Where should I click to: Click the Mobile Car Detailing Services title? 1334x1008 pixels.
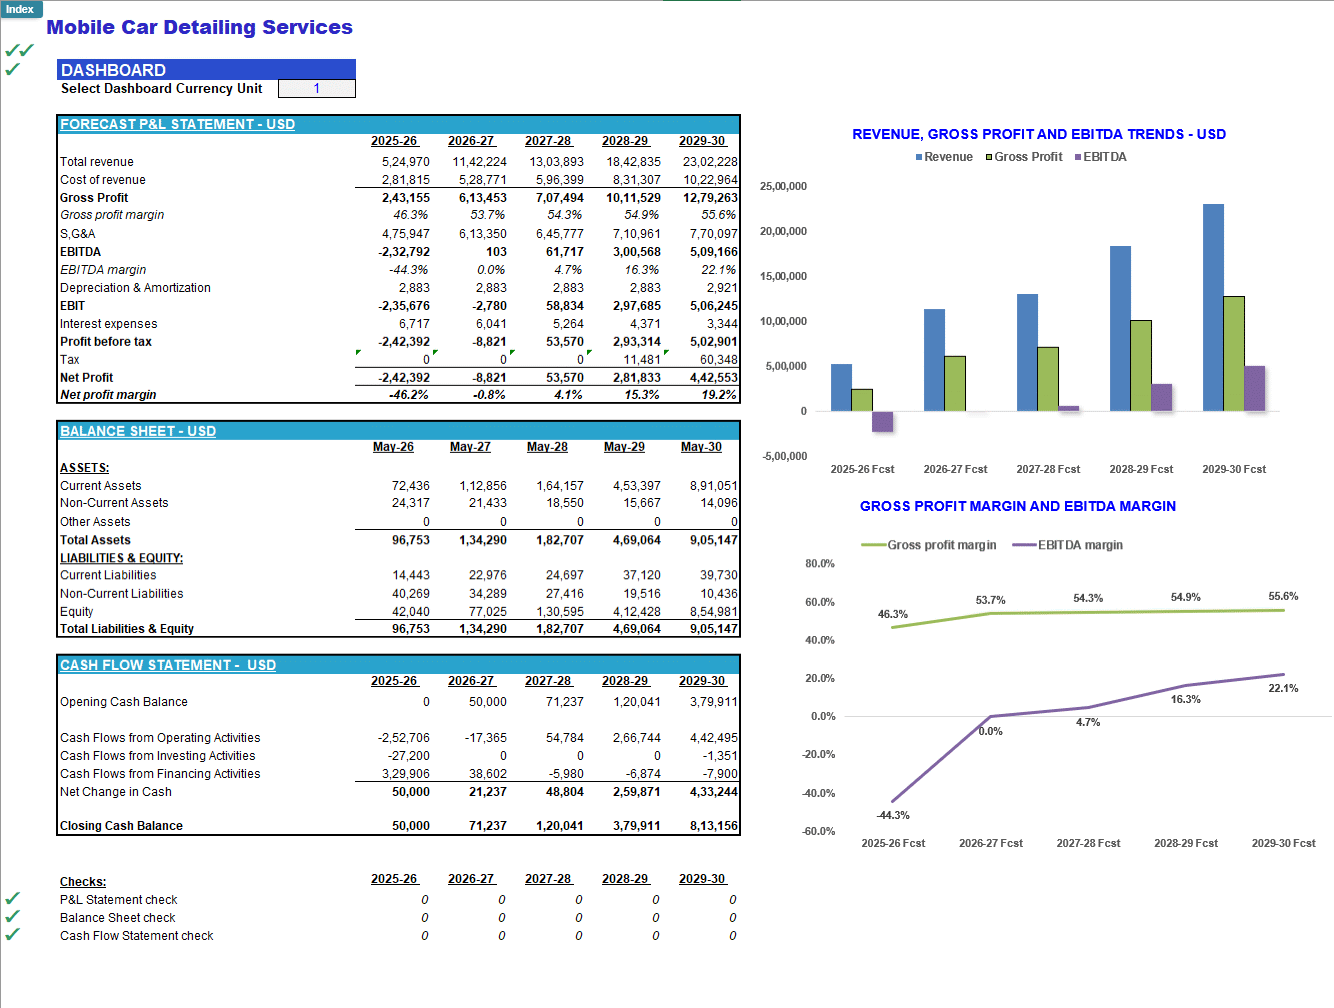point(199,27)
